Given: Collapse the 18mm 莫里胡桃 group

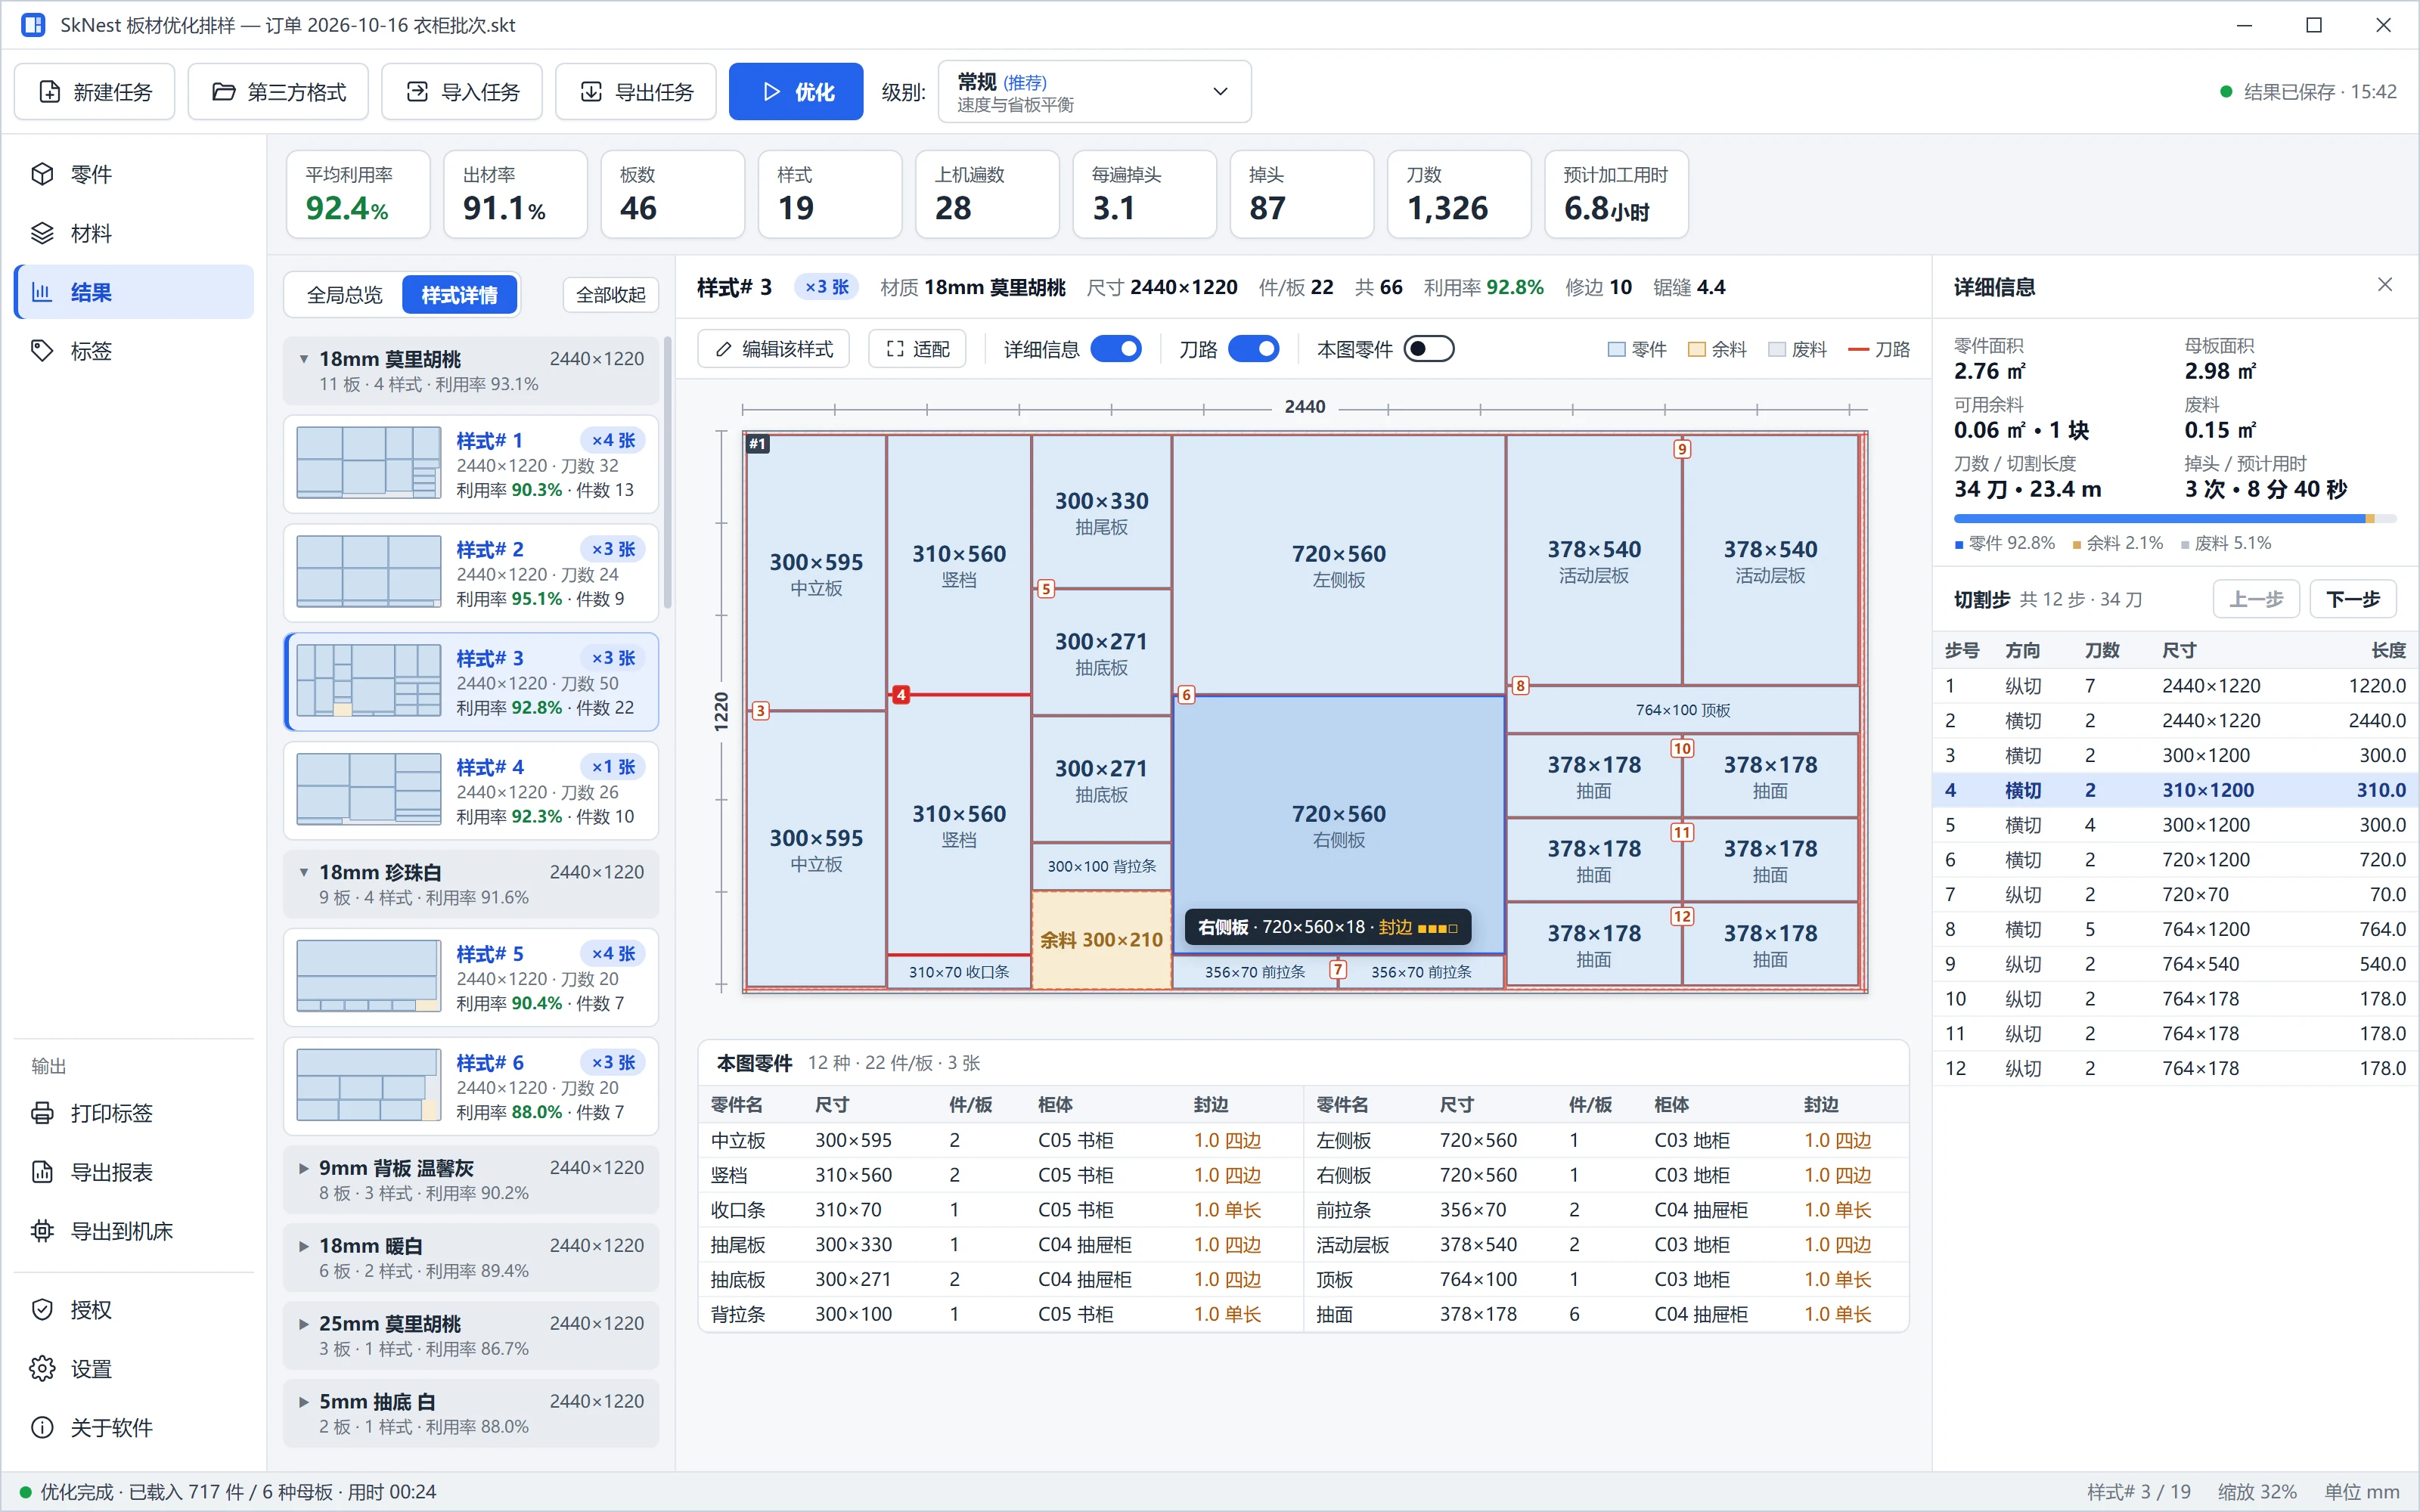Looking at the screenshot, I should 471,371.
